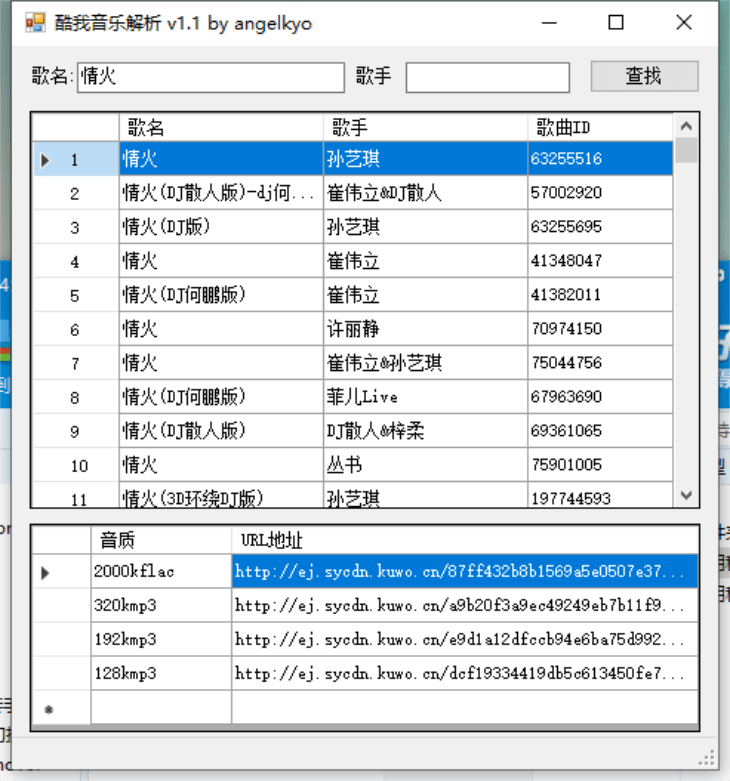Select artist 崔伟立&孙艺琪 cell
The image size is (730, 781).
tap(425, 363)
